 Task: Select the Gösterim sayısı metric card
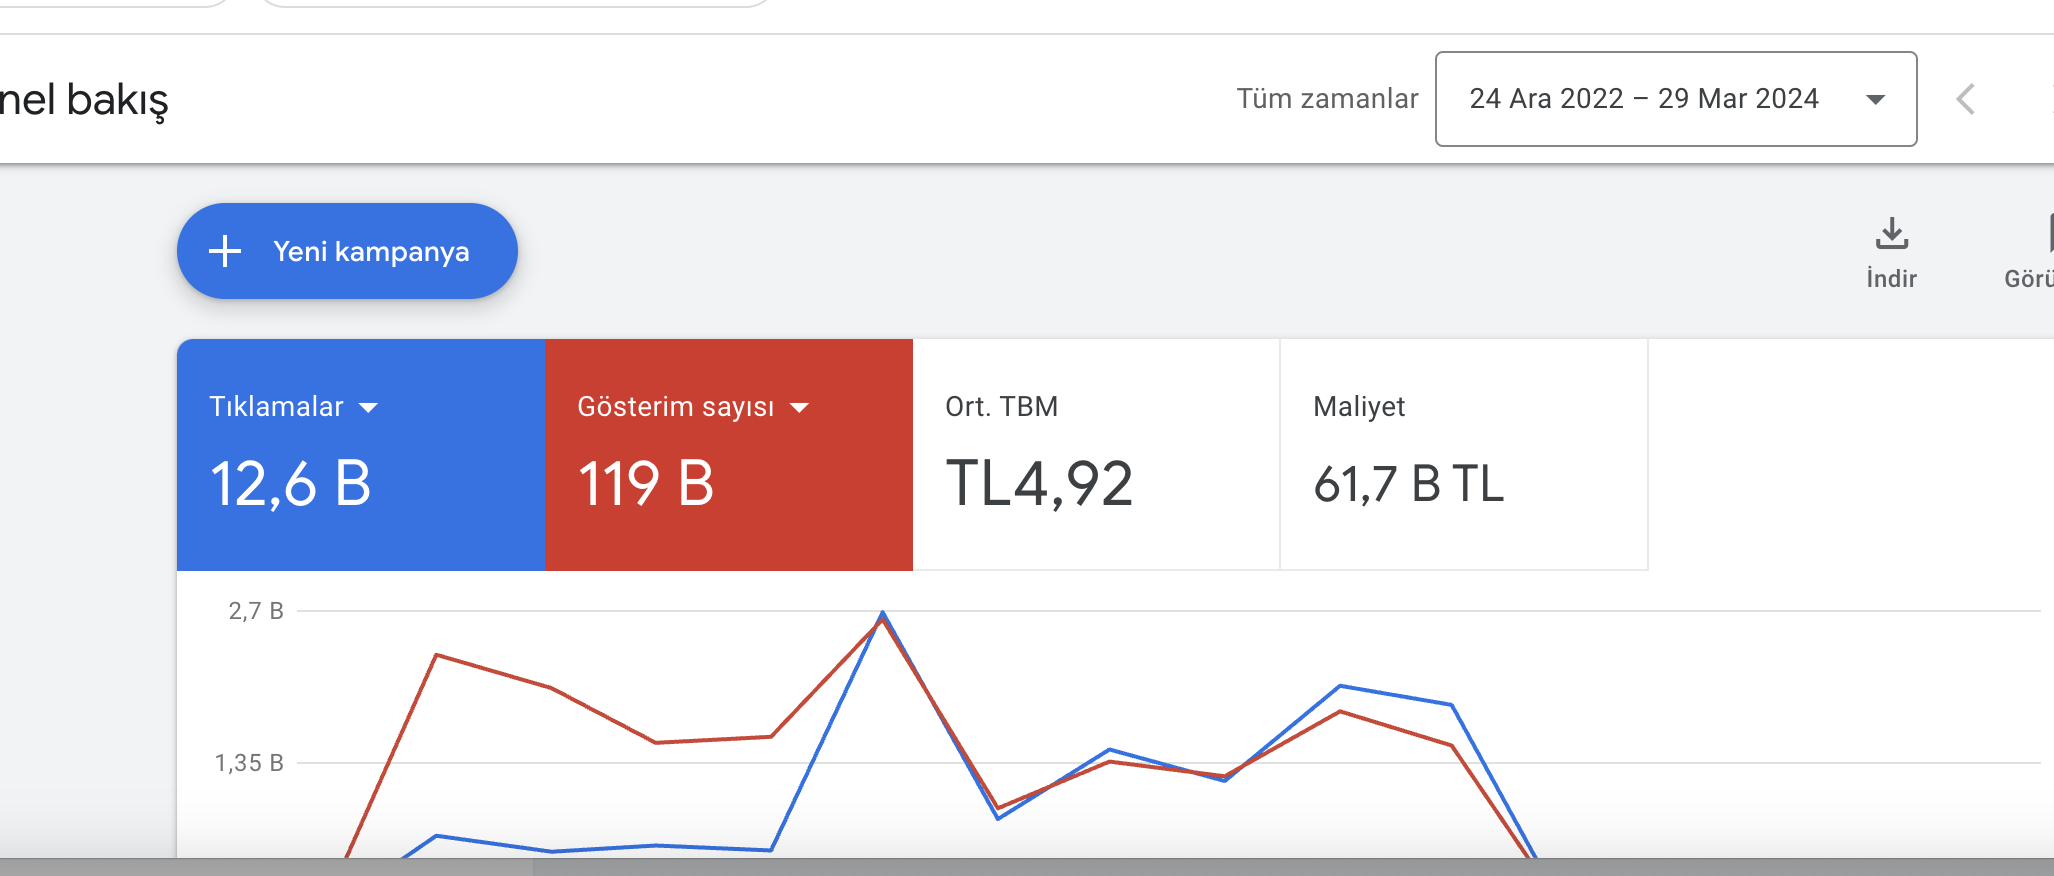click(729, 455)
